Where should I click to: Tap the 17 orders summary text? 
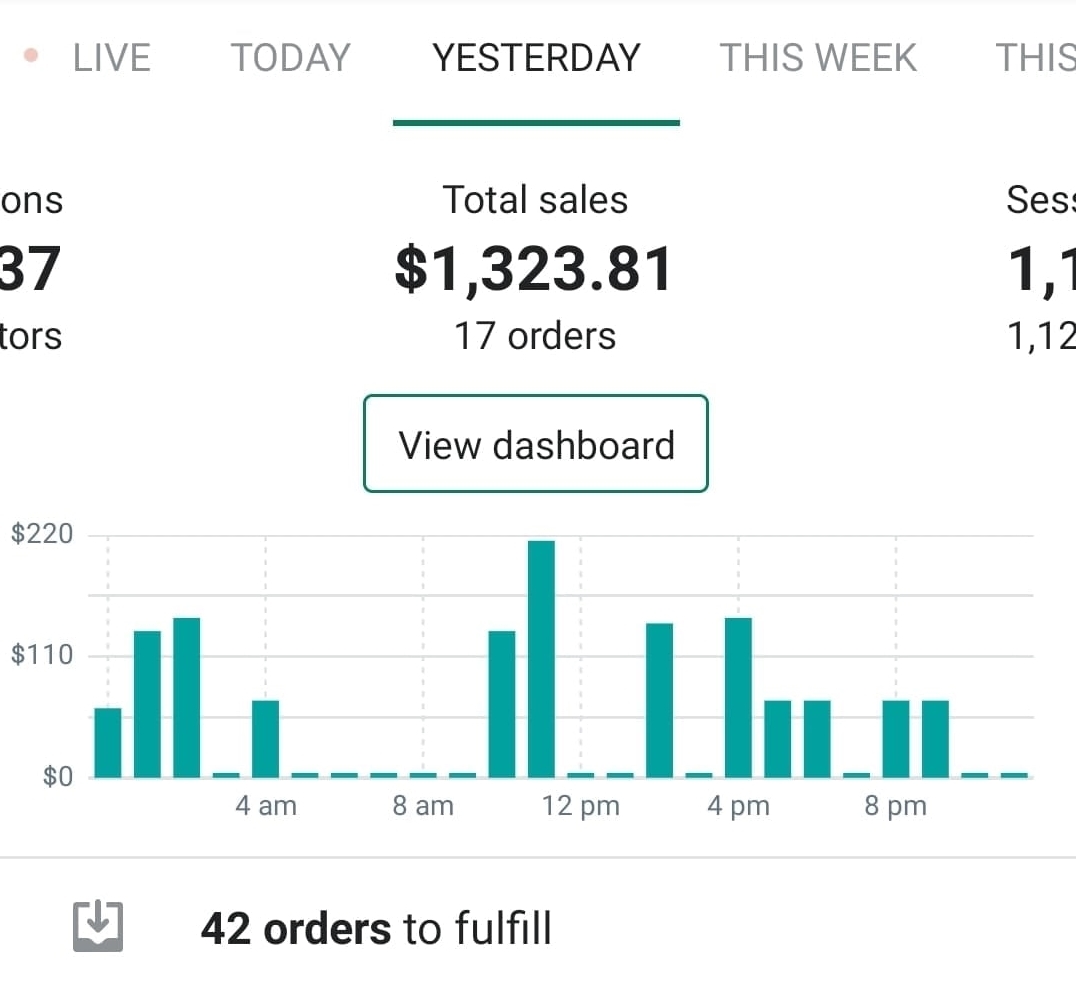tap(535, 336)
